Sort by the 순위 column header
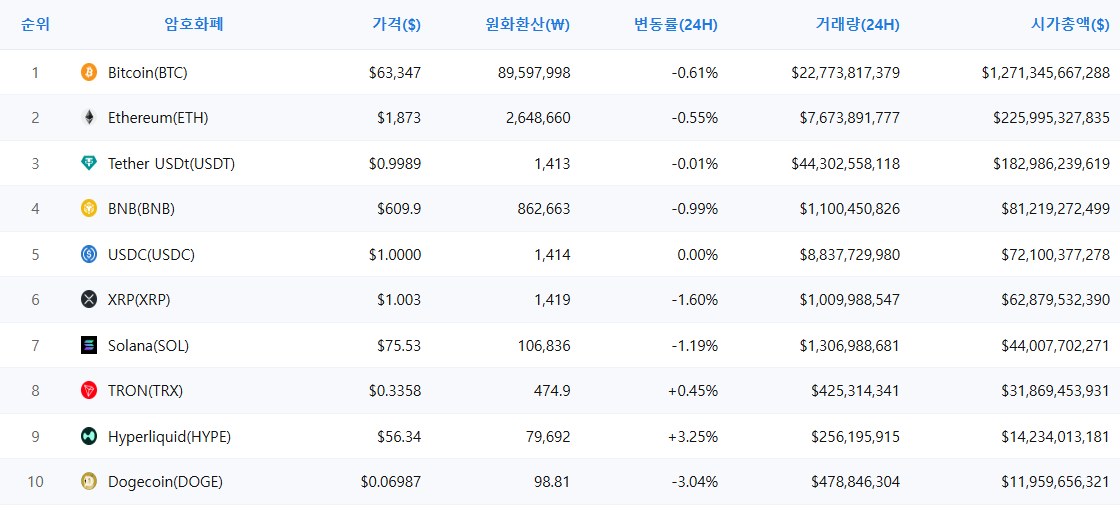This screenshot has height=514, width=1120. click(x=36, y=24)
